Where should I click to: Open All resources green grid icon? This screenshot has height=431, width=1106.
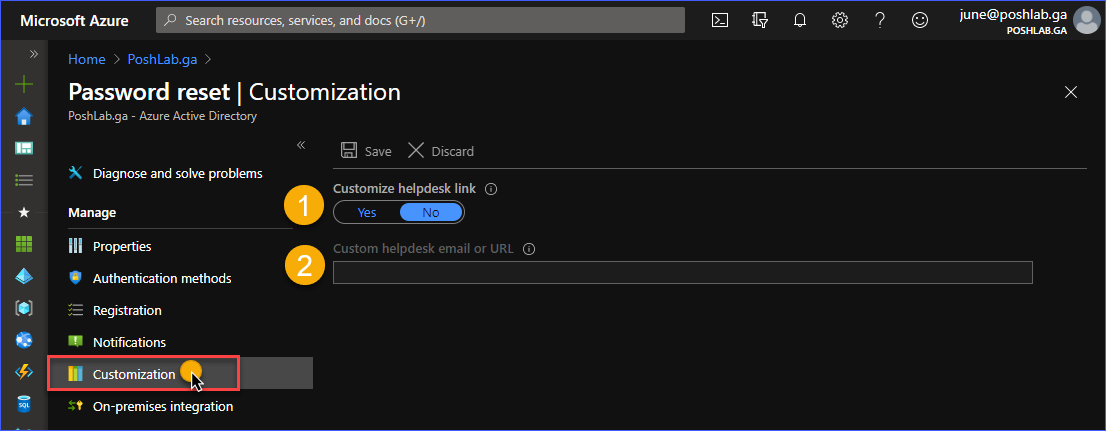[x=24, y=244]
